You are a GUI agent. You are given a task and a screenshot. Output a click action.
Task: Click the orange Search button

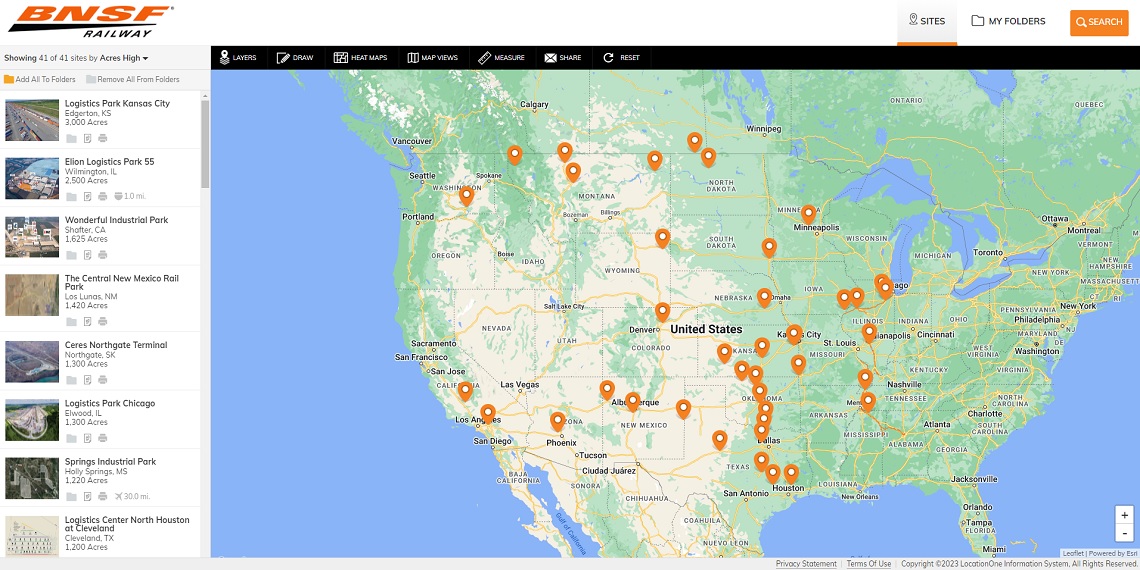point(1098,22)
